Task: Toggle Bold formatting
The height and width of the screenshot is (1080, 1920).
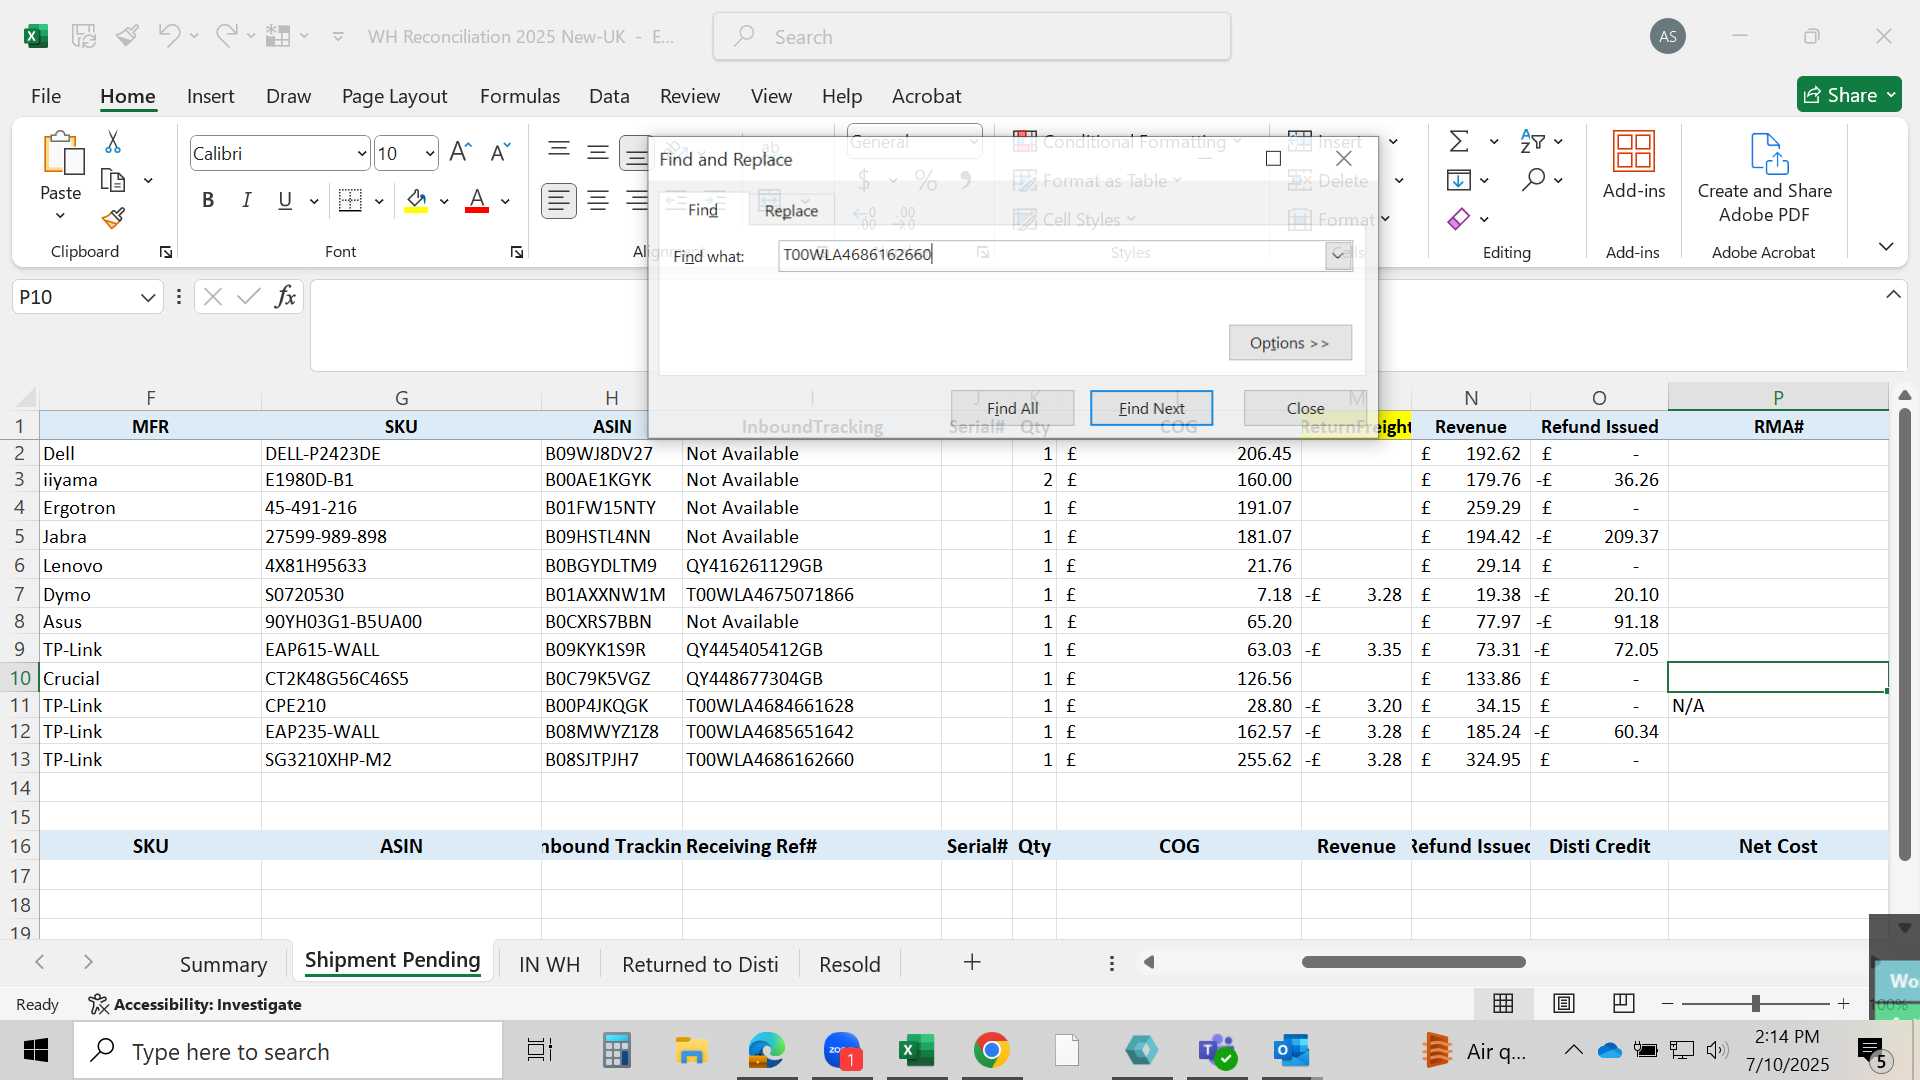Action: [x=208, y=200]
